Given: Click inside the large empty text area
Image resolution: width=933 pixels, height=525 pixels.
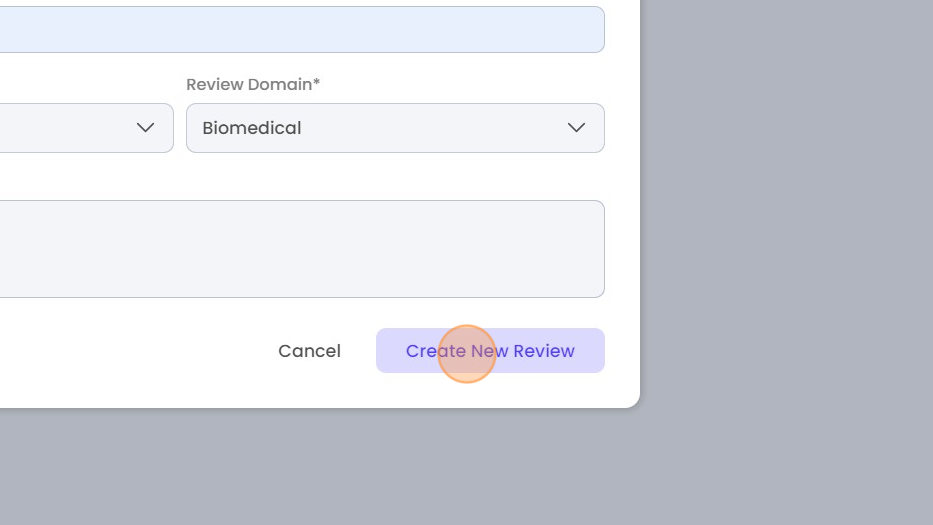Looking at the screenshot, I should point(300,249).
